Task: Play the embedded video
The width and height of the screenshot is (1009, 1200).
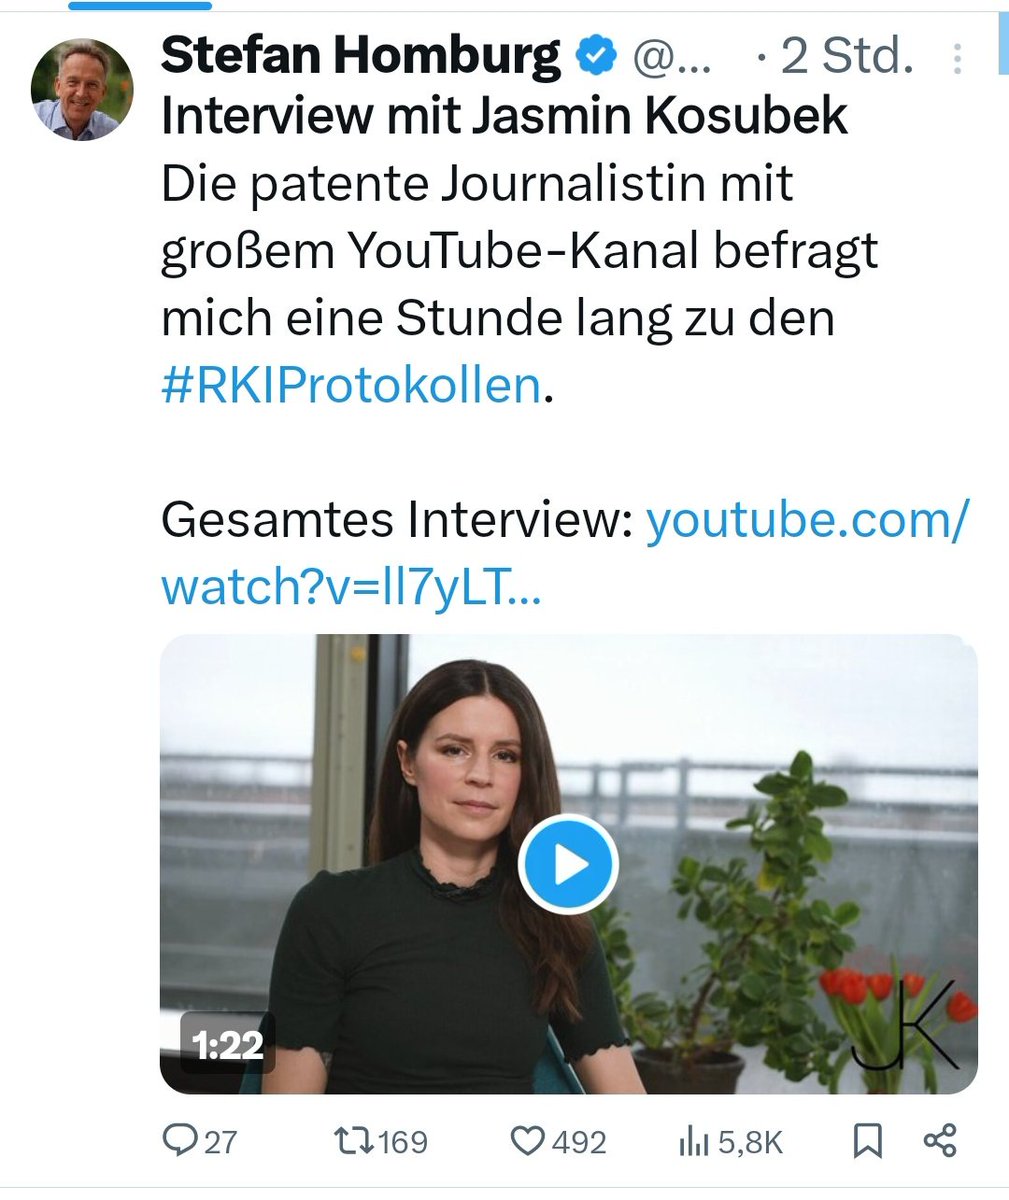Action: 568,864
